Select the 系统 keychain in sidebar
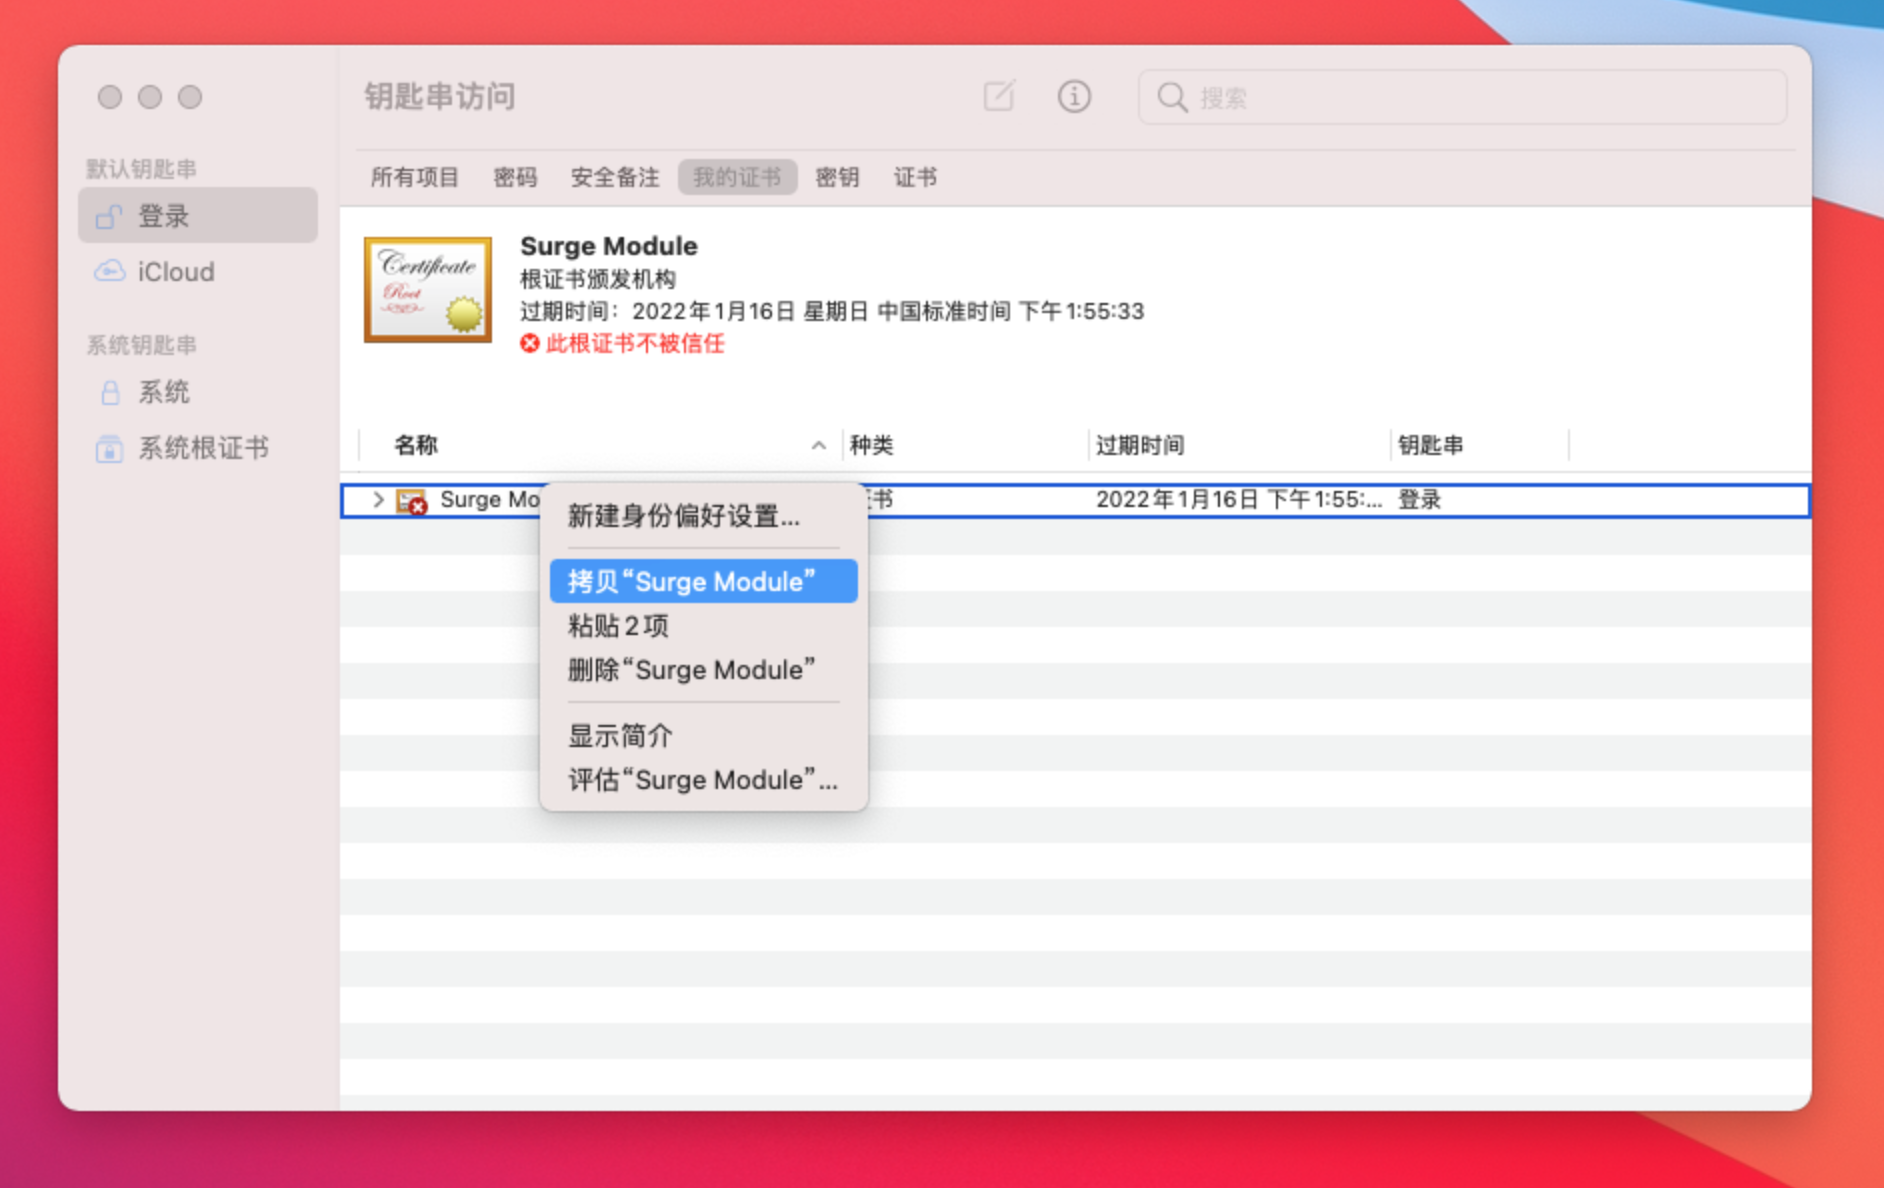 (198, 392)
